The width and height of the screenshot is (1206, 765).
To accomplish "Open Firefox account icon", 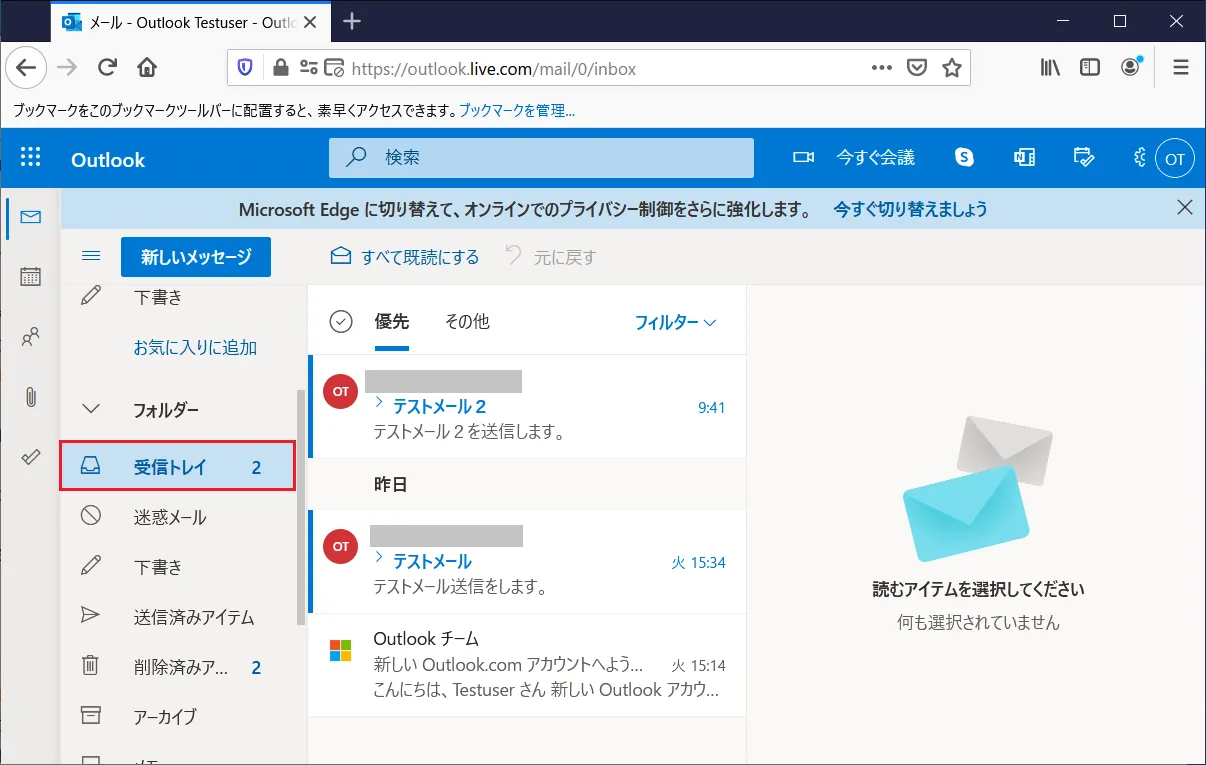I will pos(1131,68).
